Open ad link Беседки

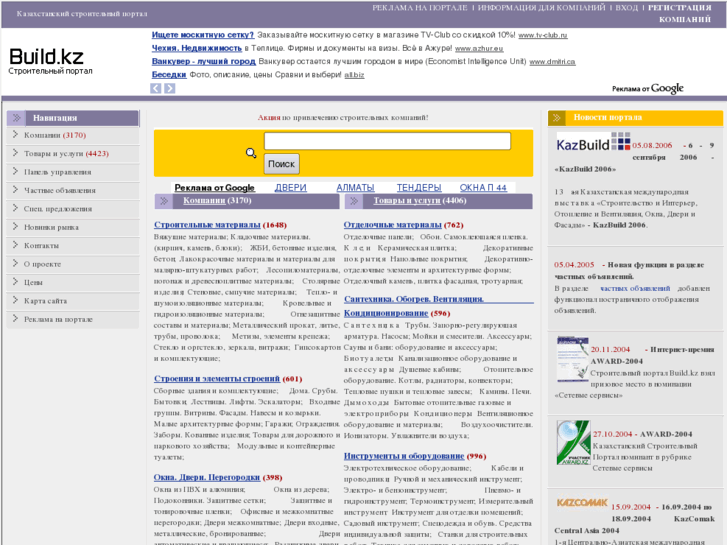click(169, 75)
